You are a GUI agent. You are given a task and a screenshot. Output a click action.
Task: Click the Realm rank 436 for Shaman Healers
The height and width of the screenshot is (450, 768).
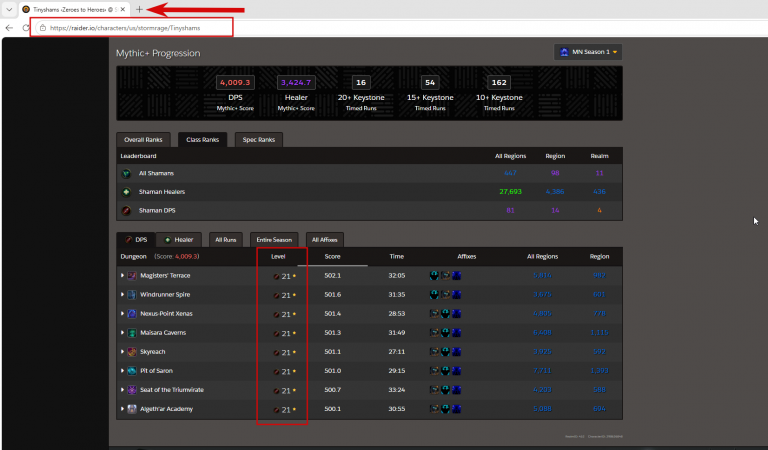600,192
